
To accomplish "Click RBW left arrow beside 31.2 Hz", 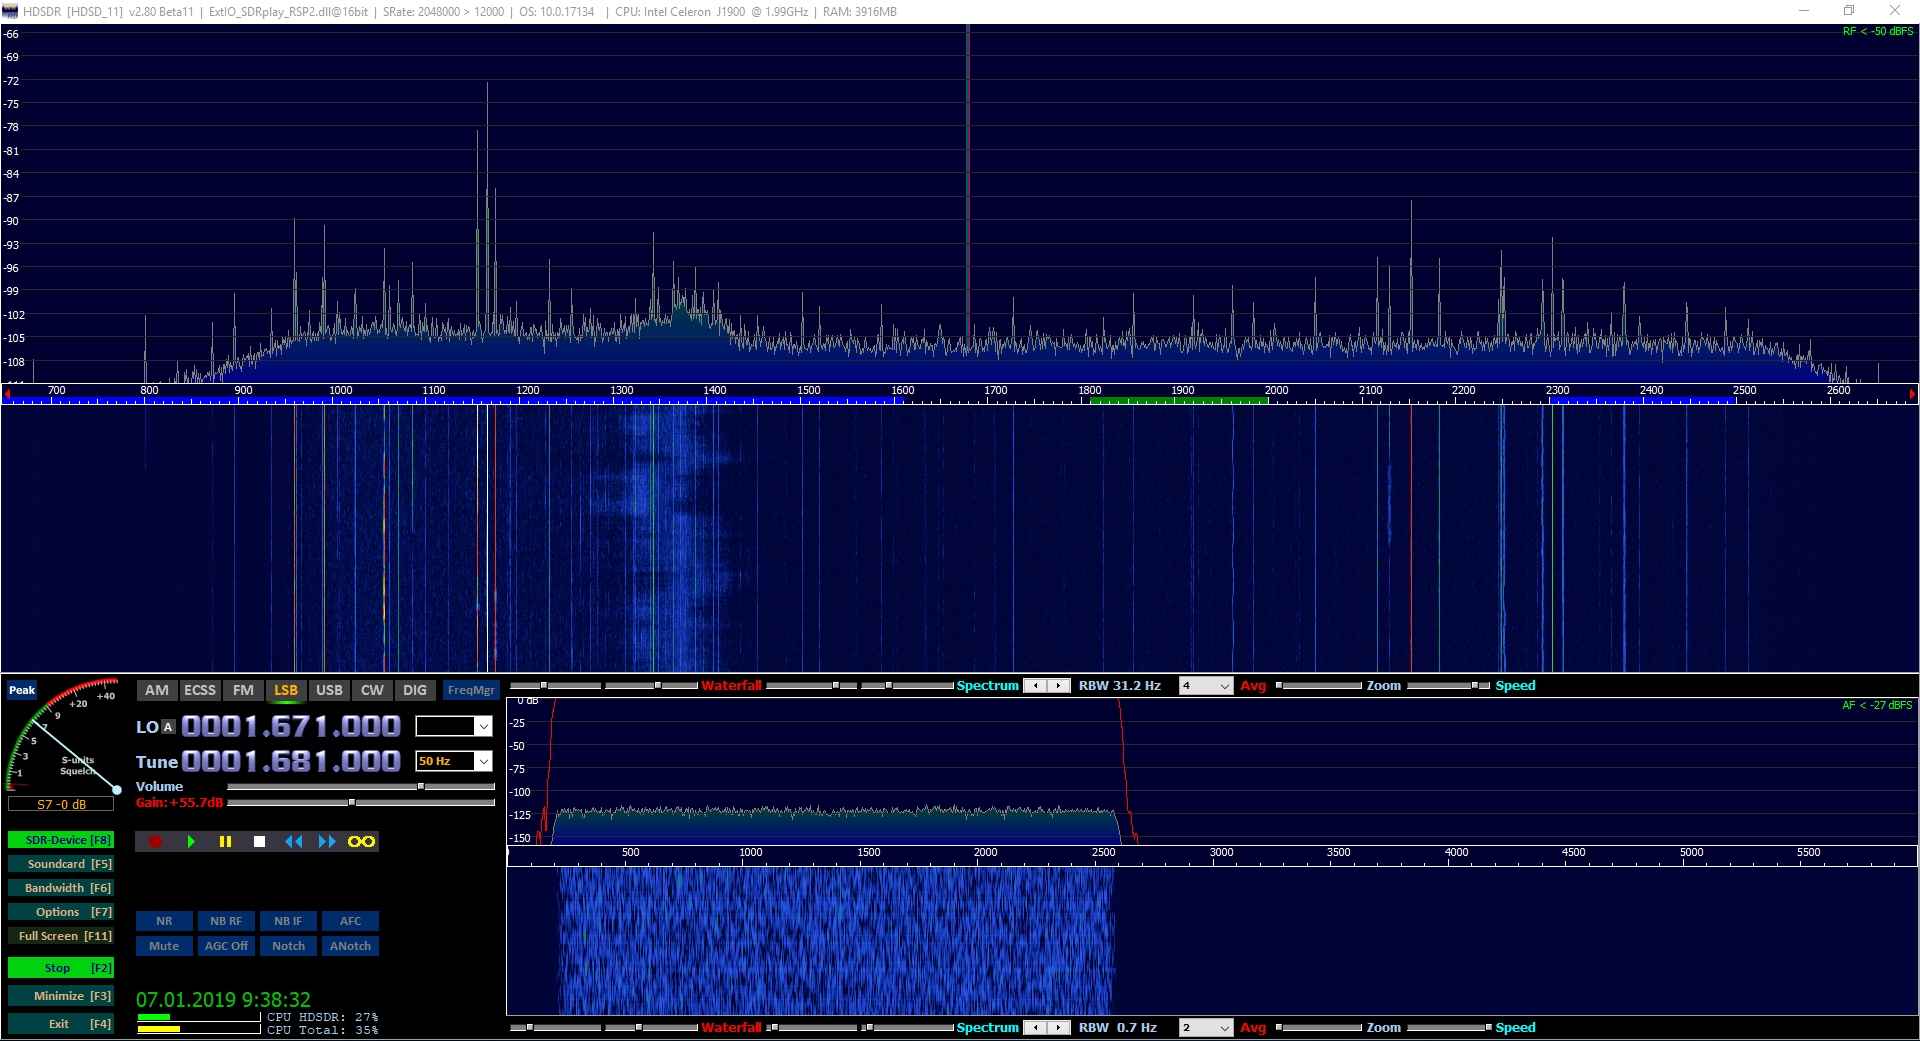I will (x=1036, y=686).
